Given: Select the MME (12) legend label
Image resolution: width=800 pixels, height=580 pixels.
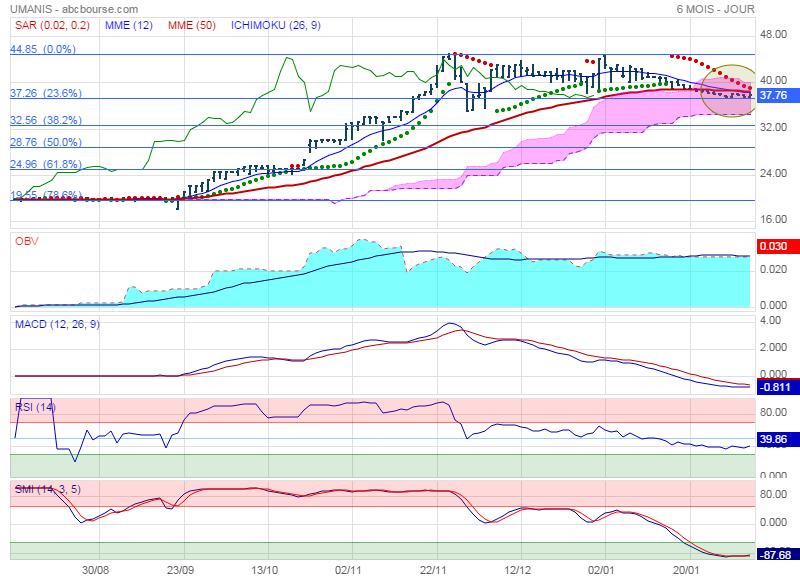Looking at the screenshot, I should pos(129,25).
